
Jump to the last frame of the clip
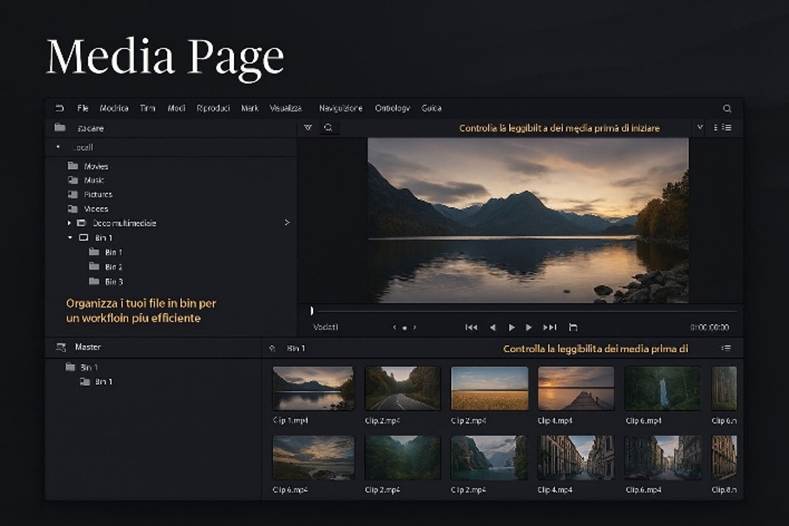549,327
